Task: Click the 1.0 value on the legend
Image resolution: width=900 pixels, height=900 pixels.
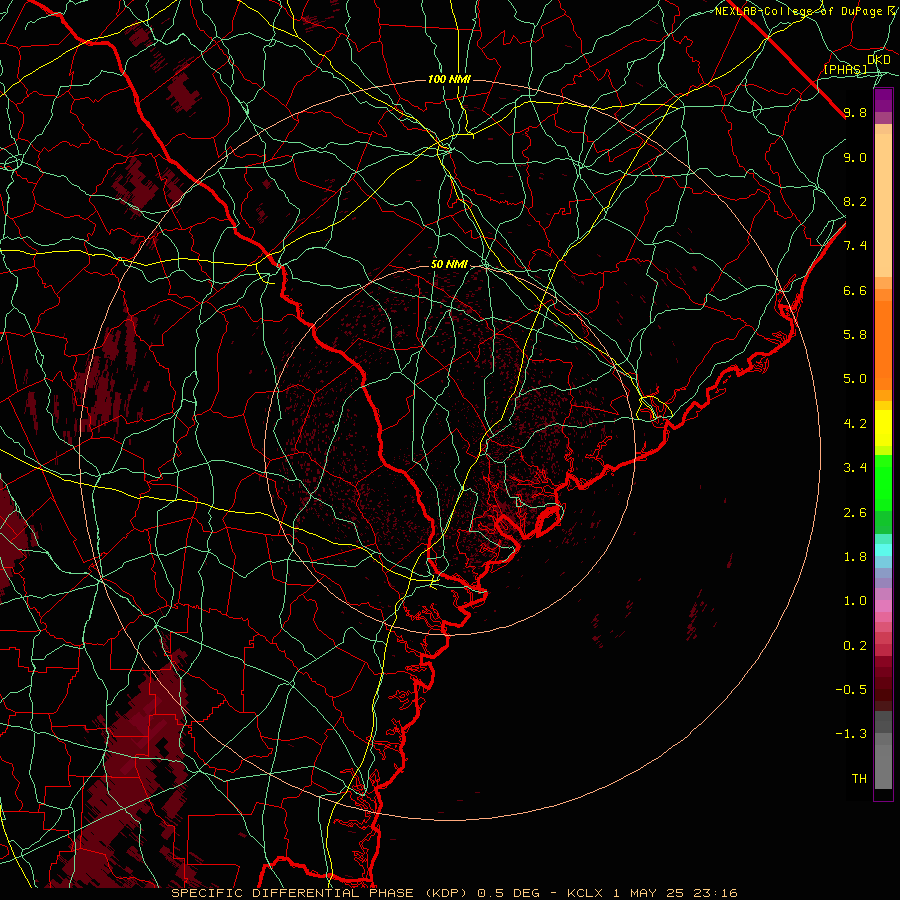Action: 855,601
